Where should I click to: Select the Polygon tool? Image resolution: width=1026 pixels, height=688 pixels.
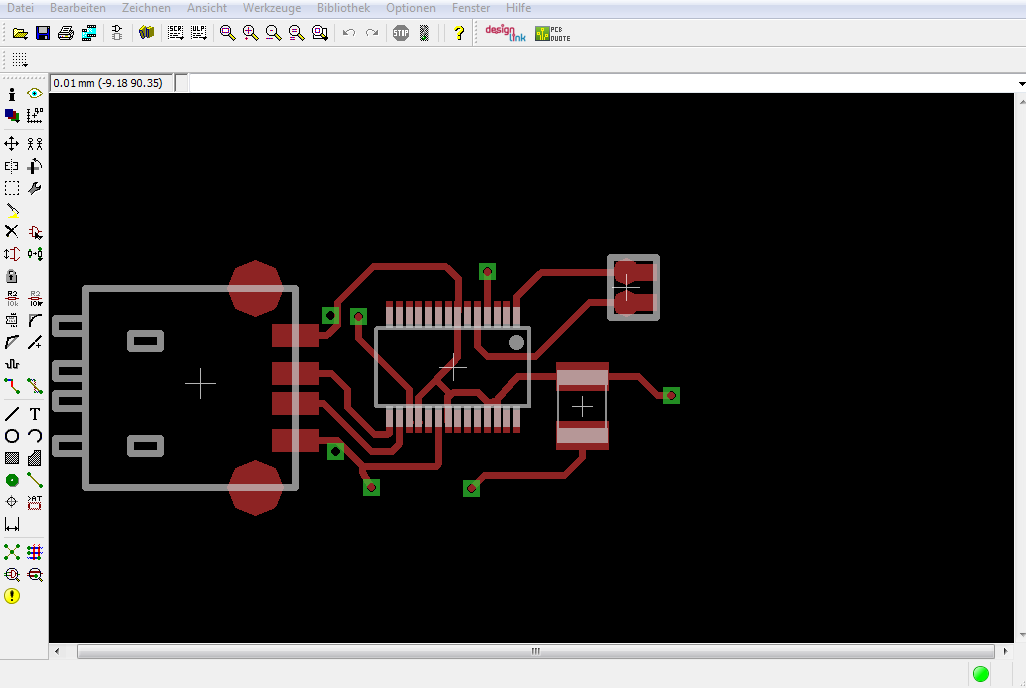(35, 458)
